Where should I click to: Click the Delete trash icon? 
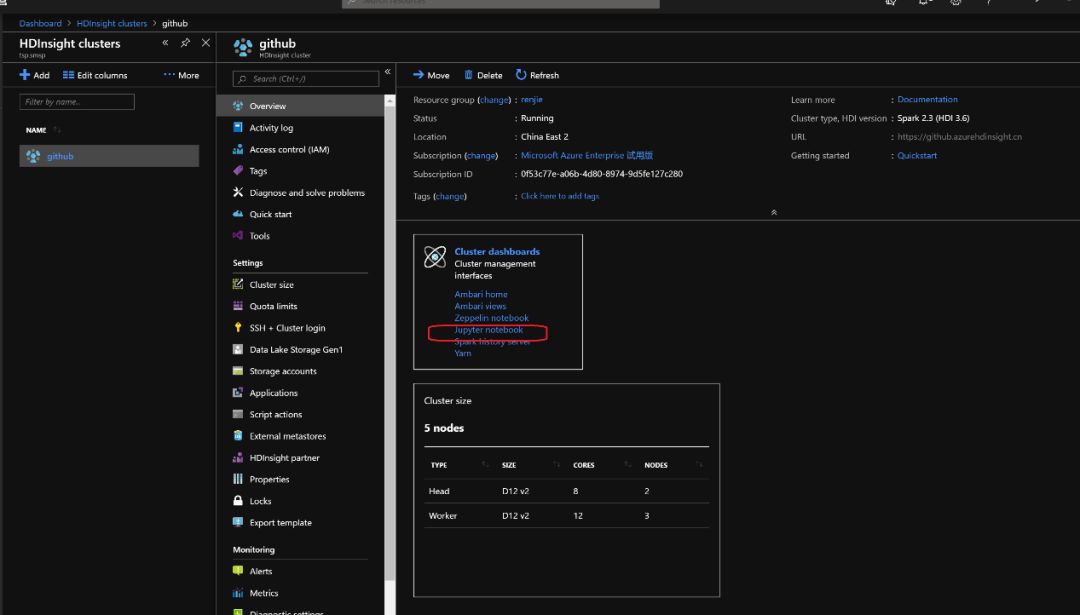pyautogui.click(x=468, y=75)
